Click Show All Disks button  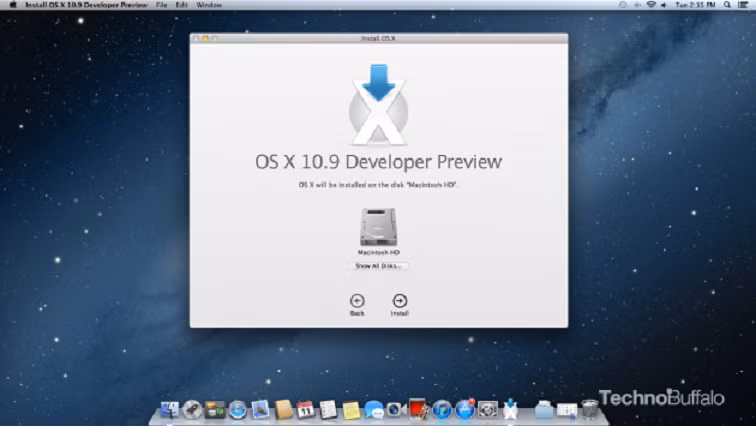378,266
